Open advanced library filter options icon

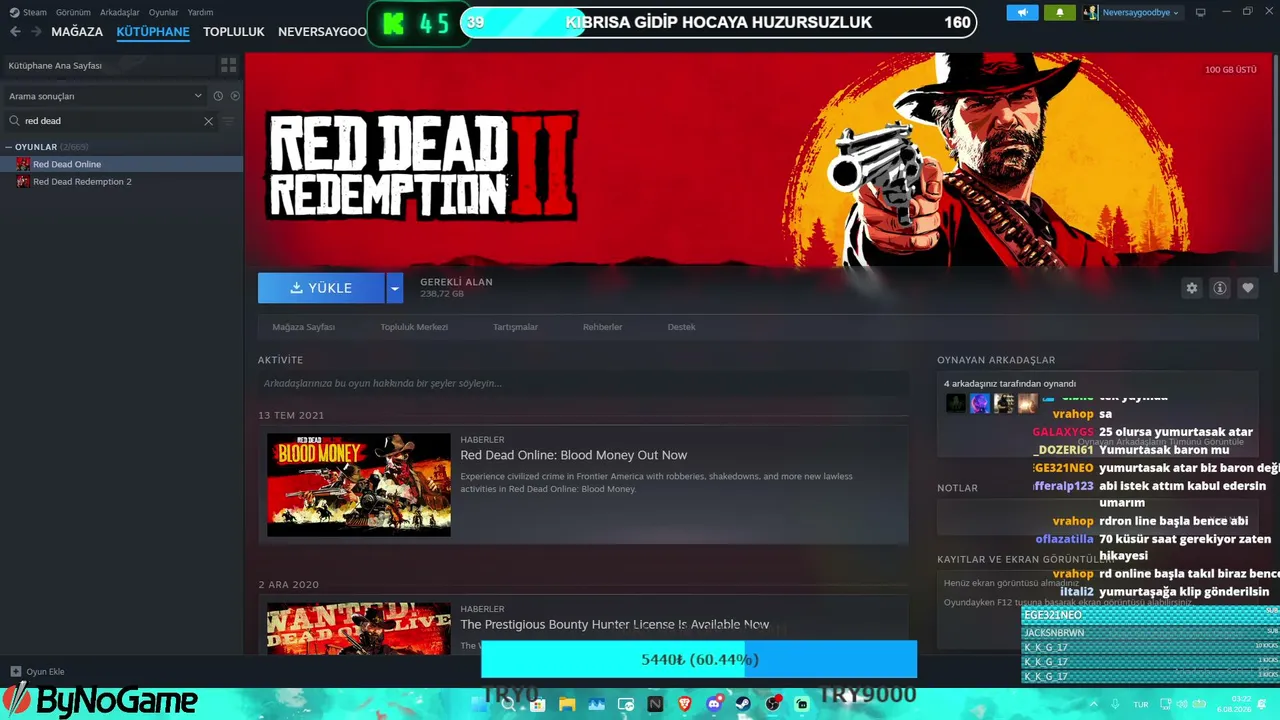click(x=228, y=121)
